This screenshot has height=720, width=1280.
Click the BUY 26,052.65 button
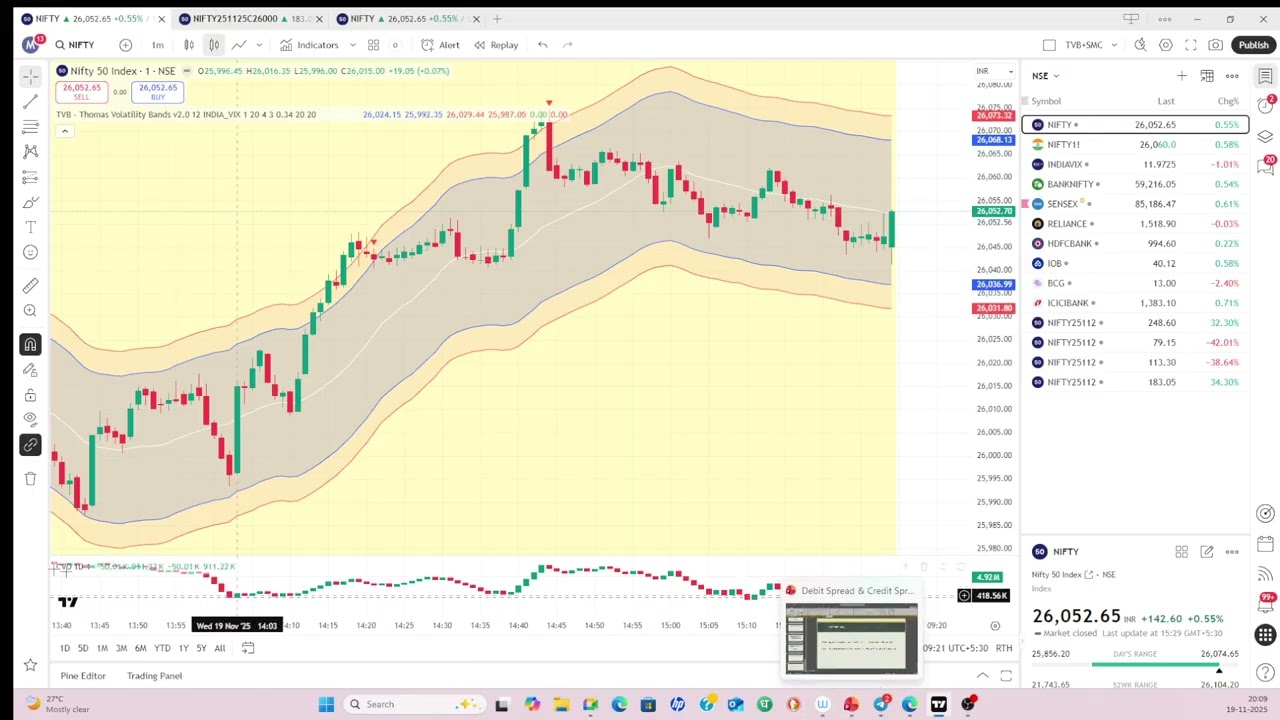[x=158, y=92]
